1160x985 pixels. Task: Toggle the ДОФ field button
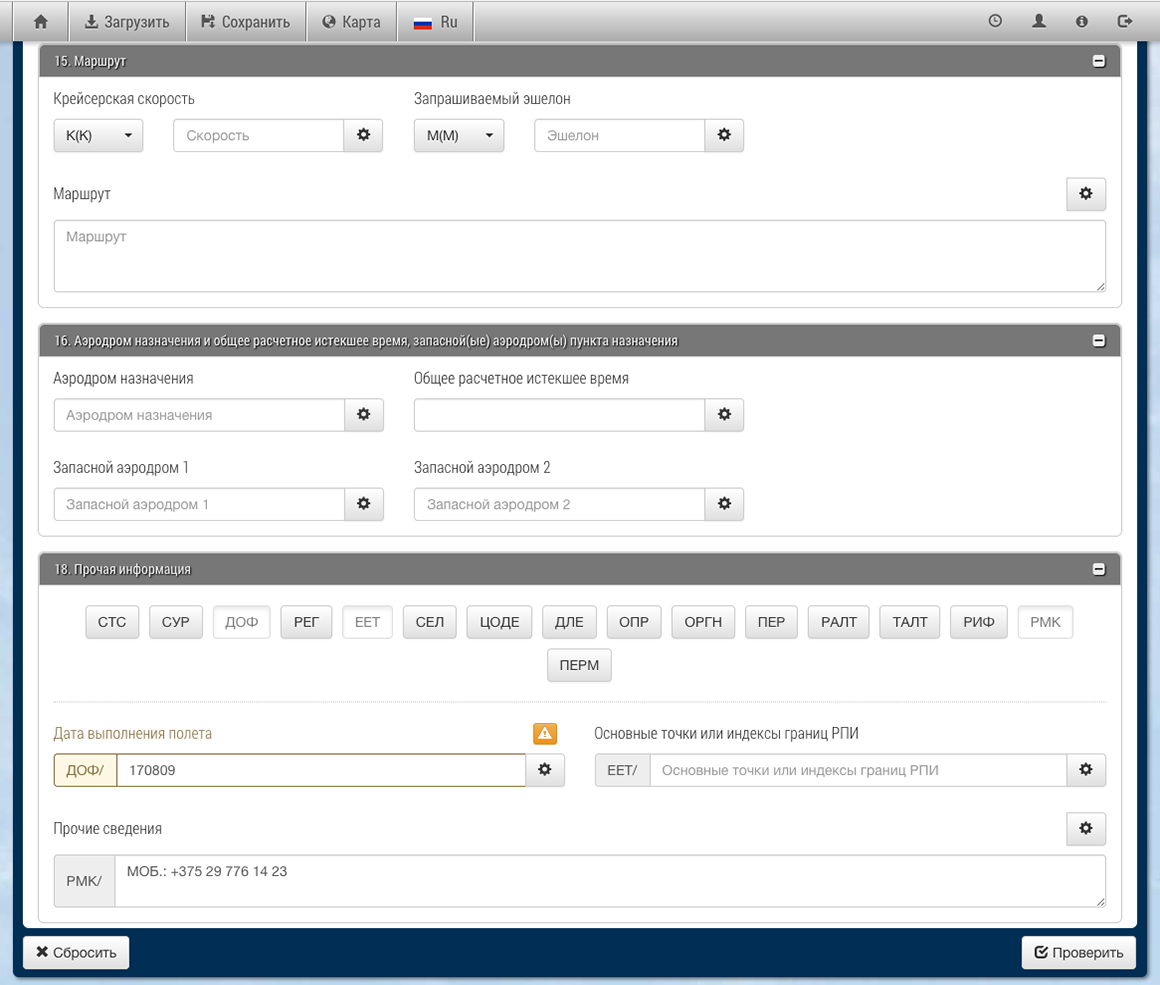click(x=241, y=622)
